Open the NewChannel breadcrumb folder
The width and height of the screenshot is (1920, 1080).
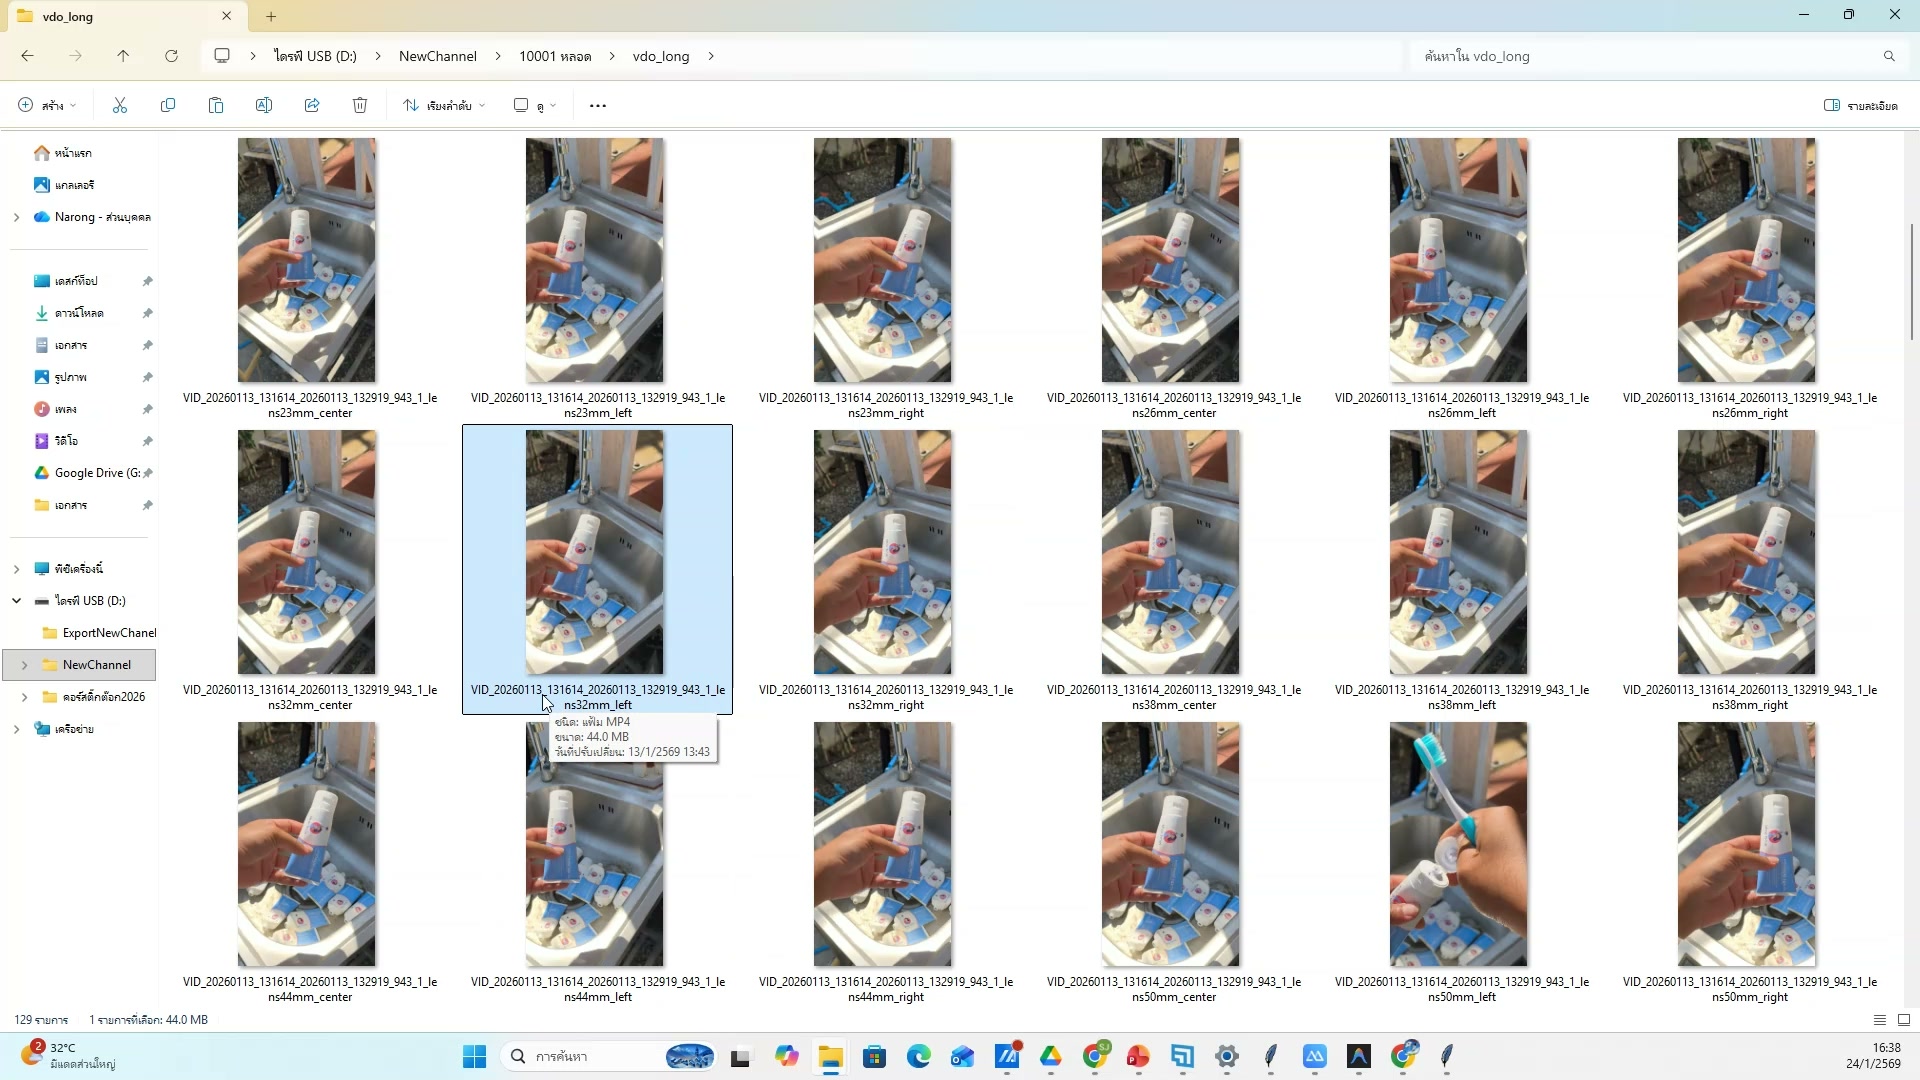coord(436,56)
